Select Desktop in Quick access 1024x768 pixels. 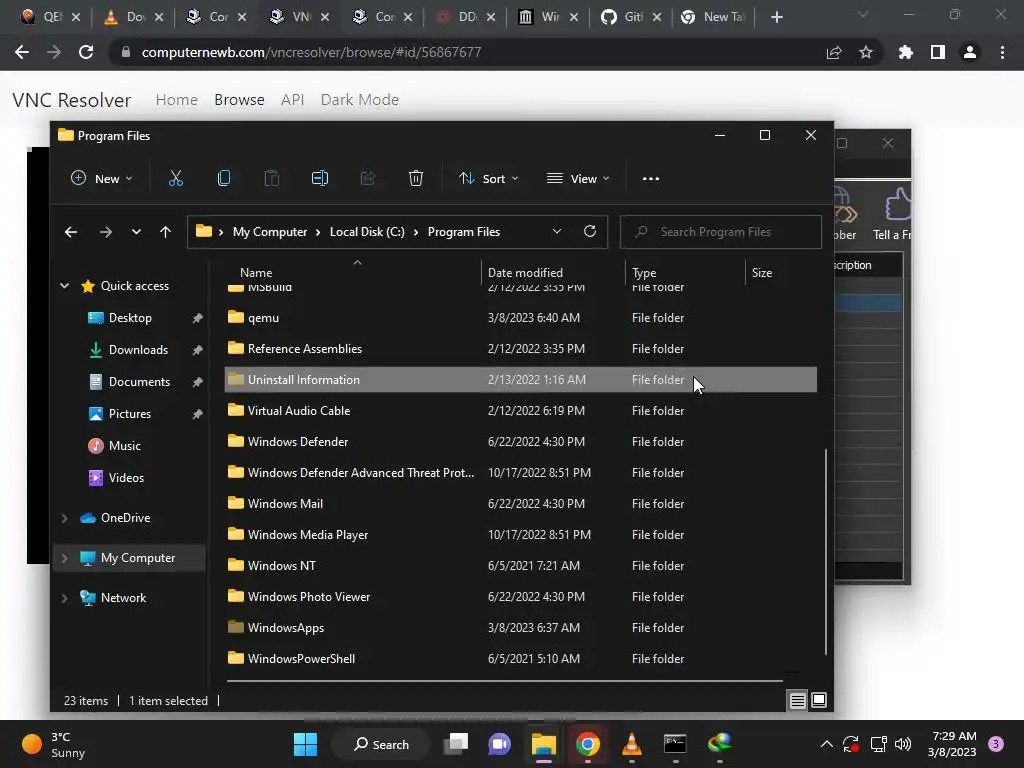coord(129,318)
